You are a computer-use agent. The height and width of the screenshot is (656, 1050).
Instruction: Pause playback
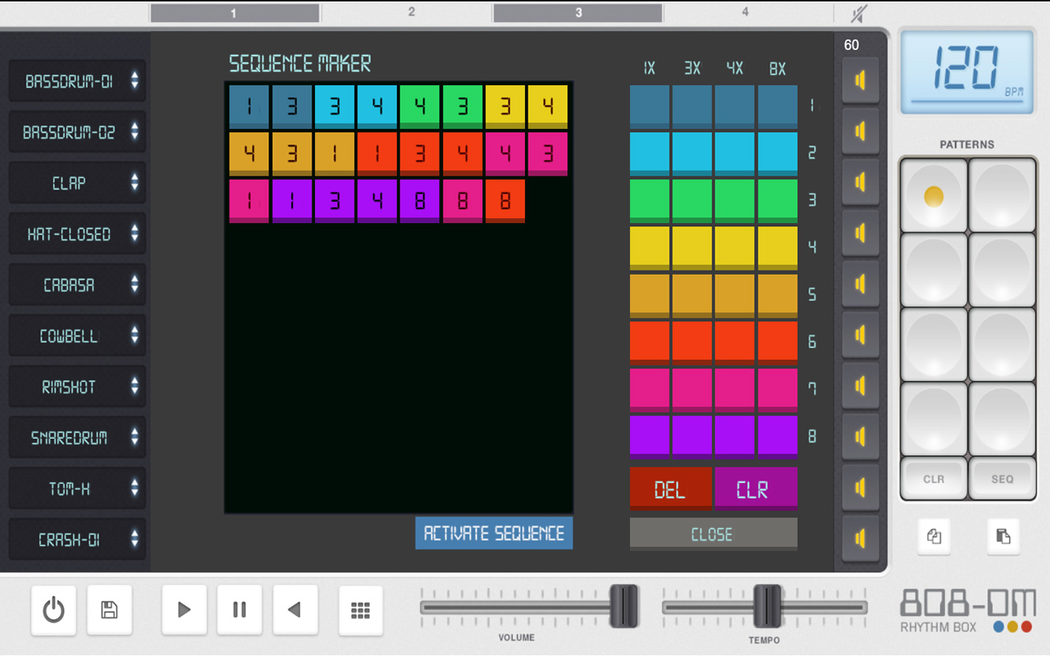(x=239, y=610)
